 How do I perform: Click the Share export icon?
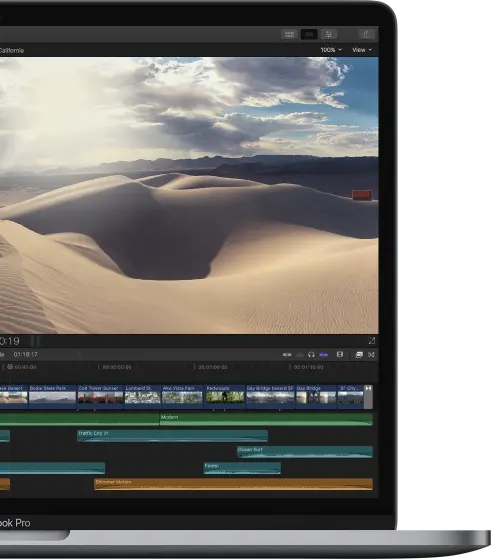click(367, 34)
